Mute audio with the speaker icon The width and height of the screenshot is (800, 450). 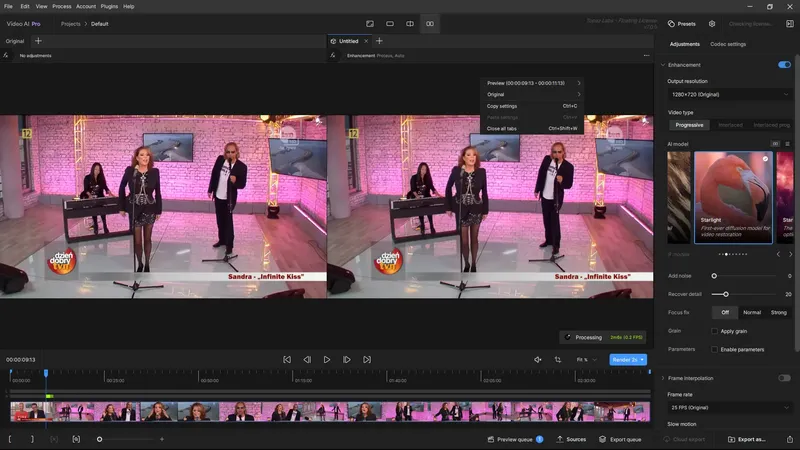tap(538, 360)
